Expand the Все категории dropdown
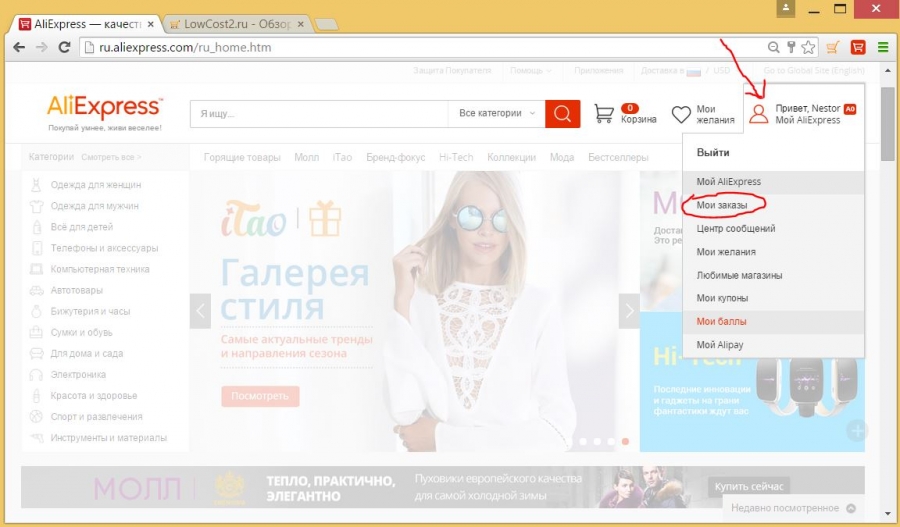 point(497,114)
